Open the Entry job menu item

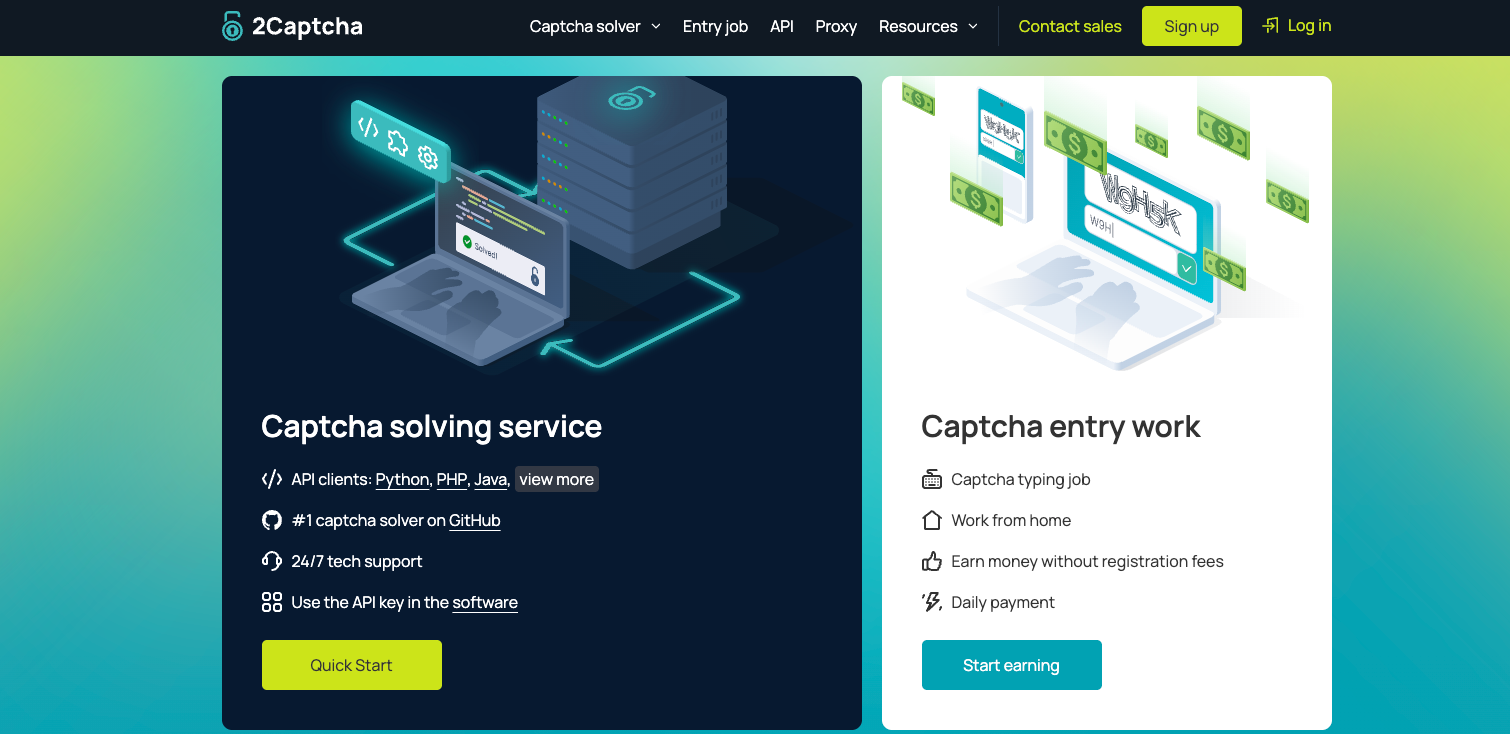coord(715,27)
